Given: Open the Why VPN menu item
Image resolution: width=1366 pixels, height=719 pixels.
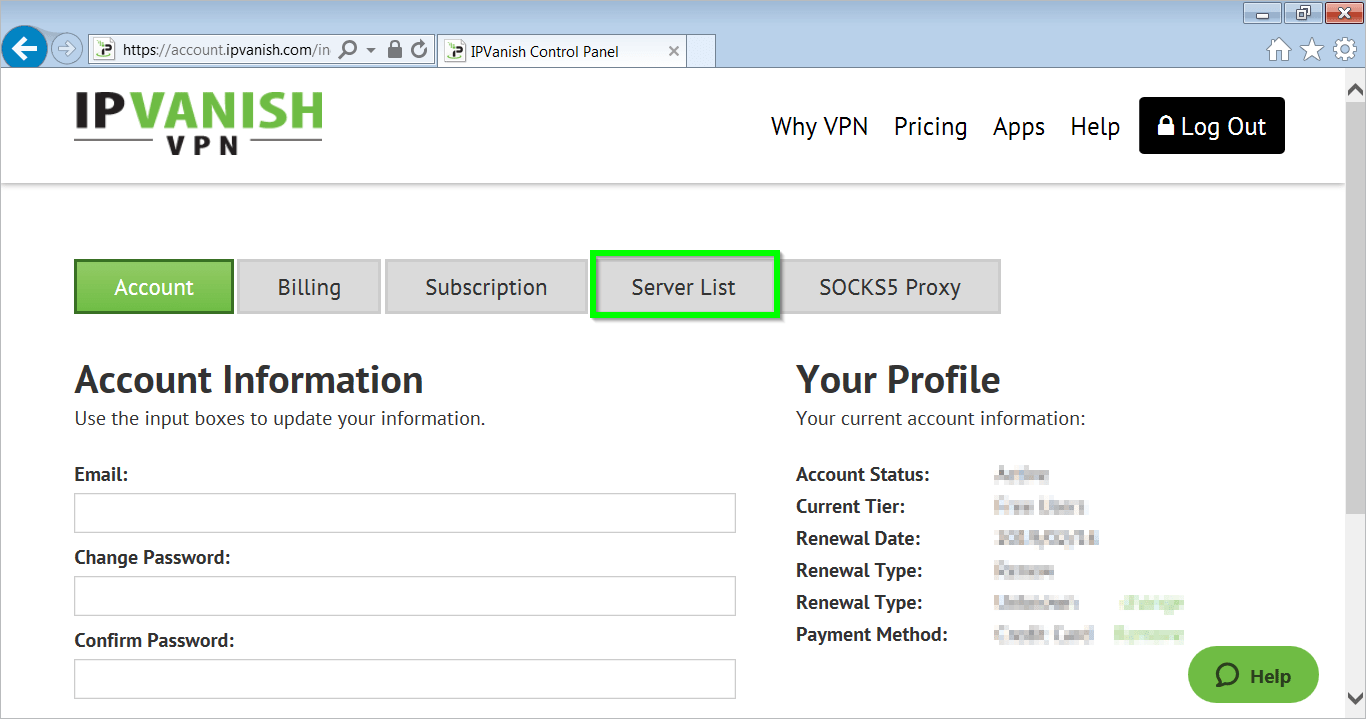Looking at the screenshot, I should pos(819,127).
